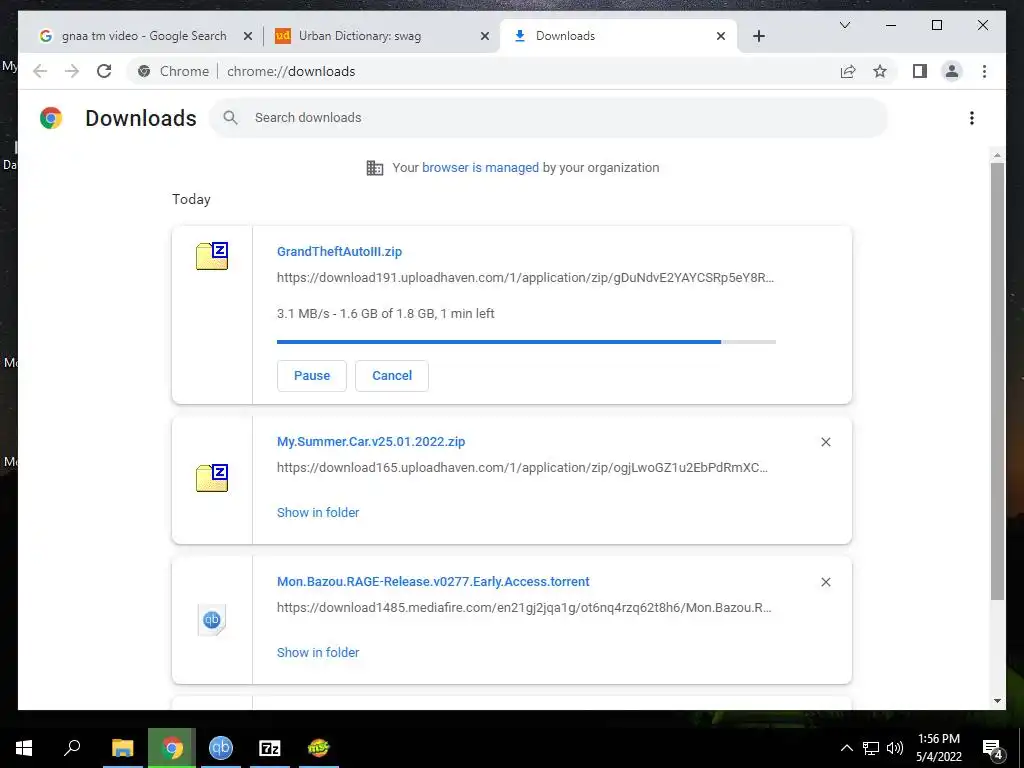Click the scrollbar up arrow
This screenshot has width=1024, height=768.
coord(997,155)
